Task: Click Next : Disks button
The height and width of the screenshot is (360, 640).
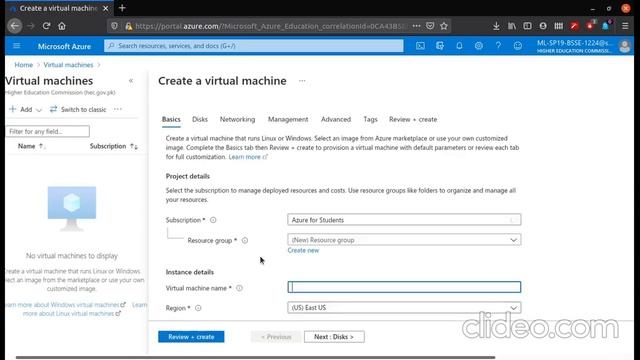Action: click(334, 337)
